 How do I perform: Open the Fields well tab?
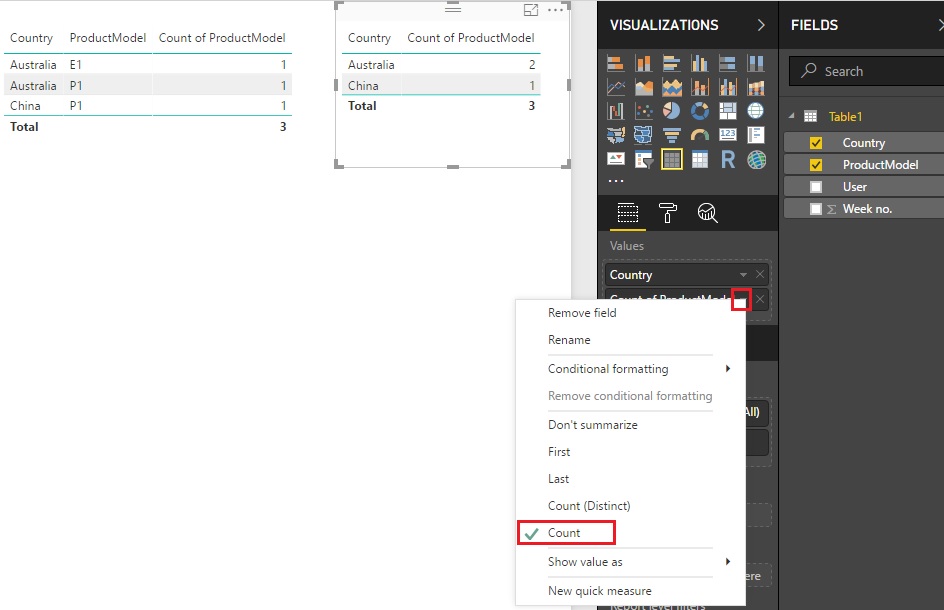(x=627, y=213)
